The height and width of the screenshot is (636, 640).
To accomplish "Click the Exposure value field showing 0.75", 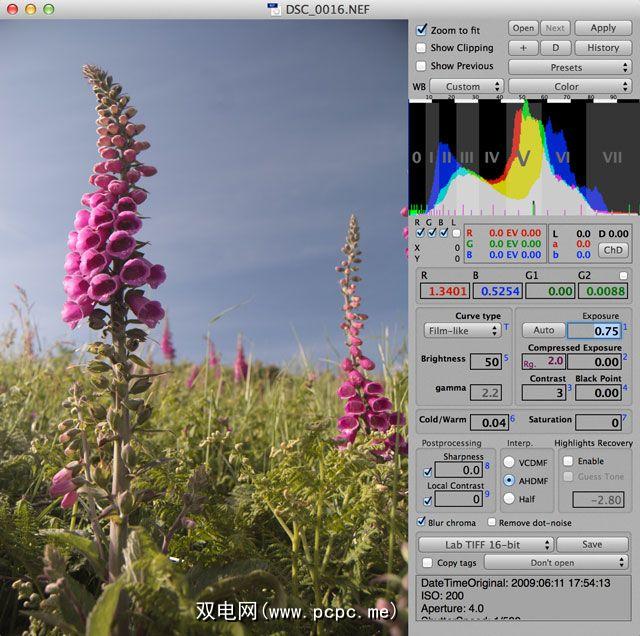I will pyautogui.click(x=595, y=331).
